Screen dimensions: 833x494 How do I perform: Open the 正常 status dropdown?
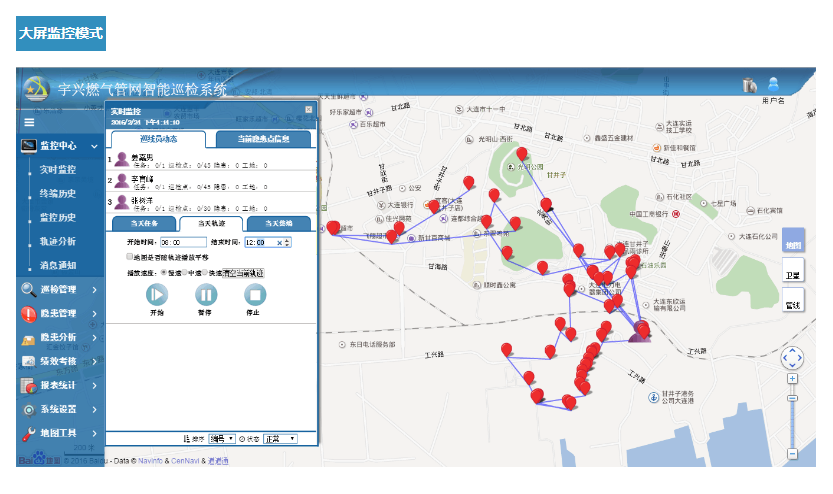click(x=279, y=438)
